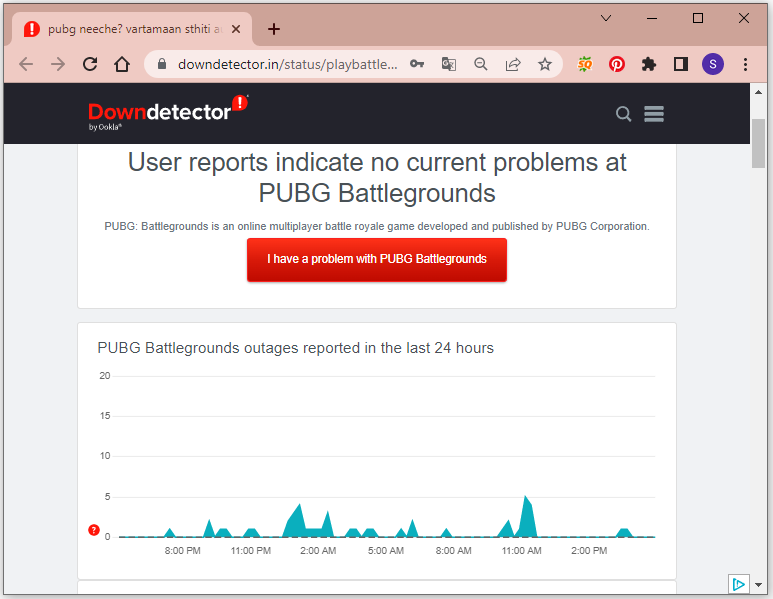The image size is (773, 599).
Task: Click the AdChoices icon at bottom right
Action: (x=738, y=584)
